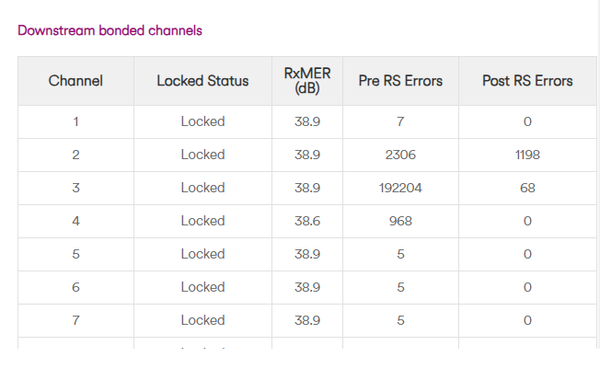
Task: Click the Pre RS Errors column header
Action: (401, 81)
